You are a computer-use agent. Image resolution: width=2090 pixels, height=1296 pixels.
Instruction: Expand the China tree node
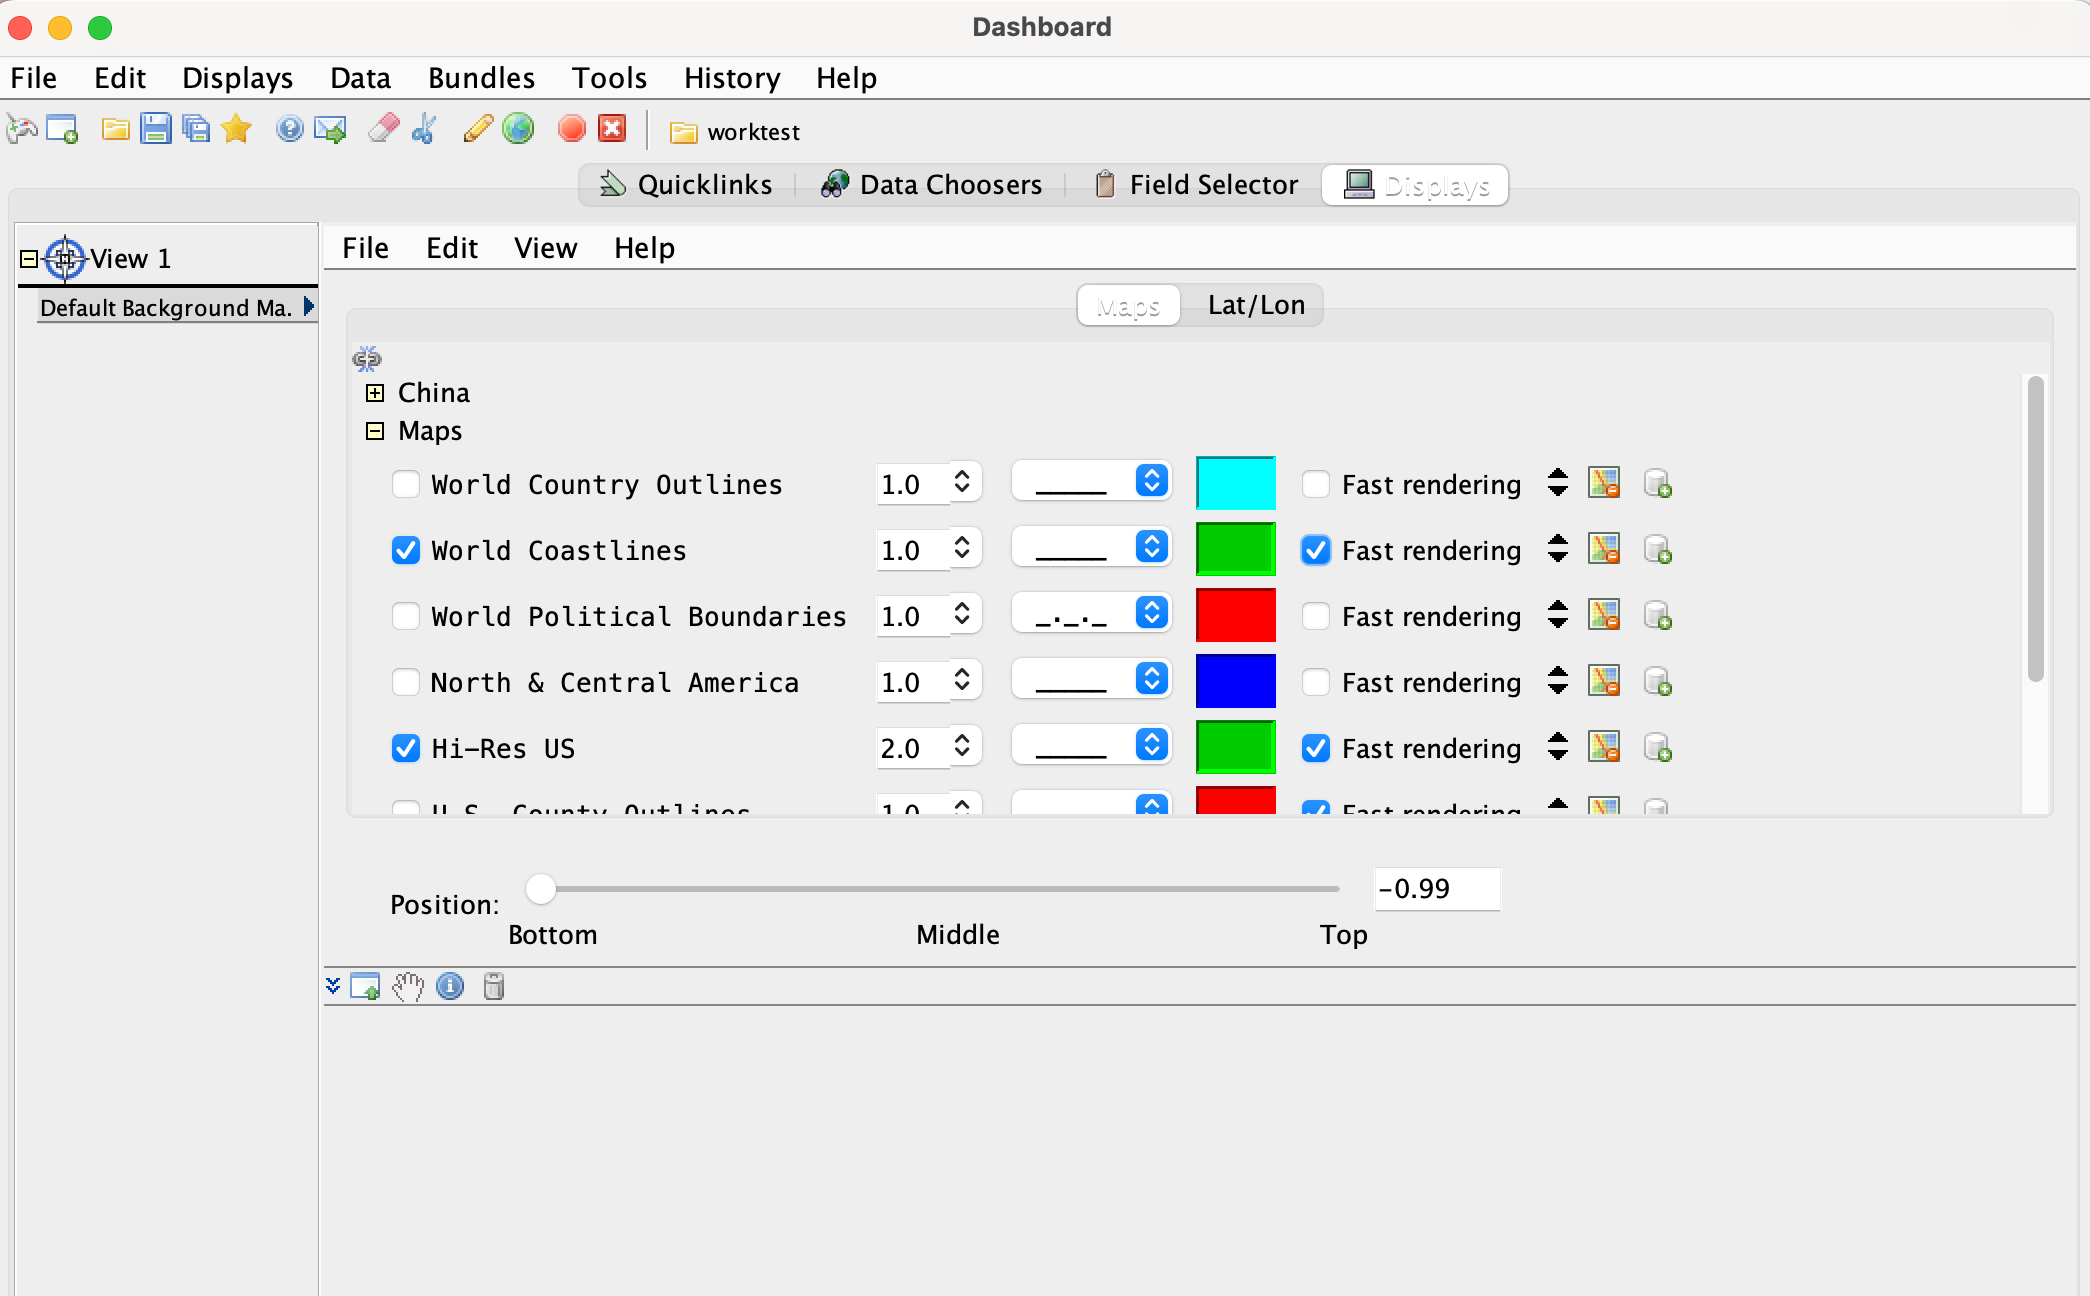click(x=375, y=393)
